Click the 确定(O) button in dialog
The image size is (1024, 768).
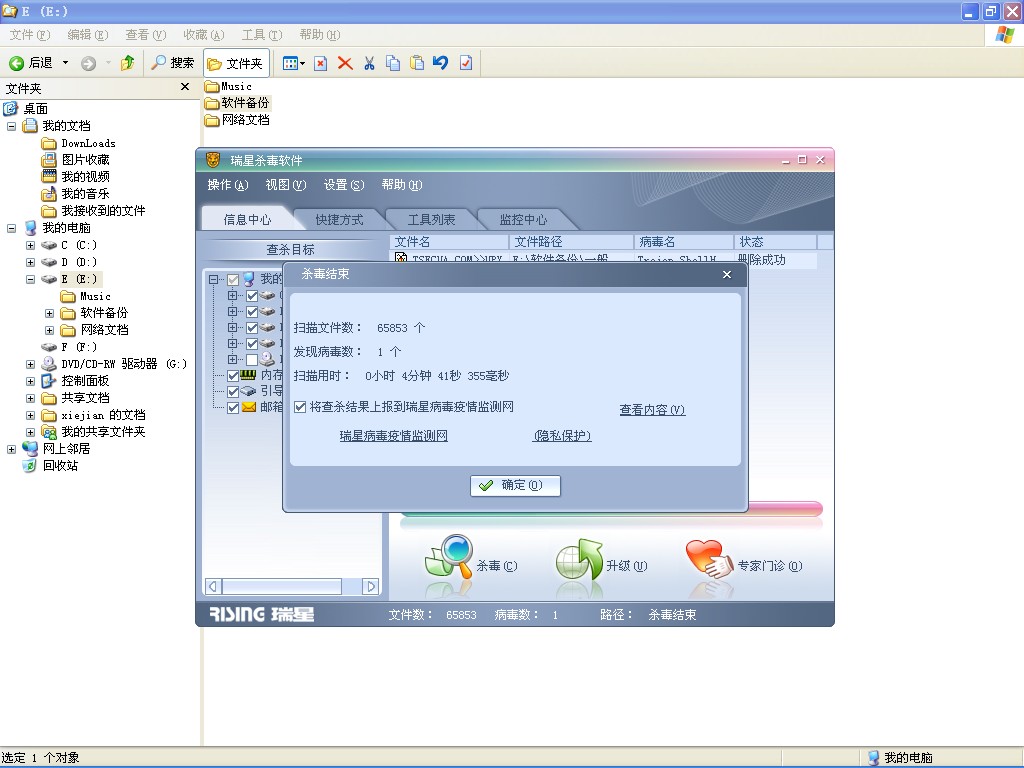pos(515,485)
